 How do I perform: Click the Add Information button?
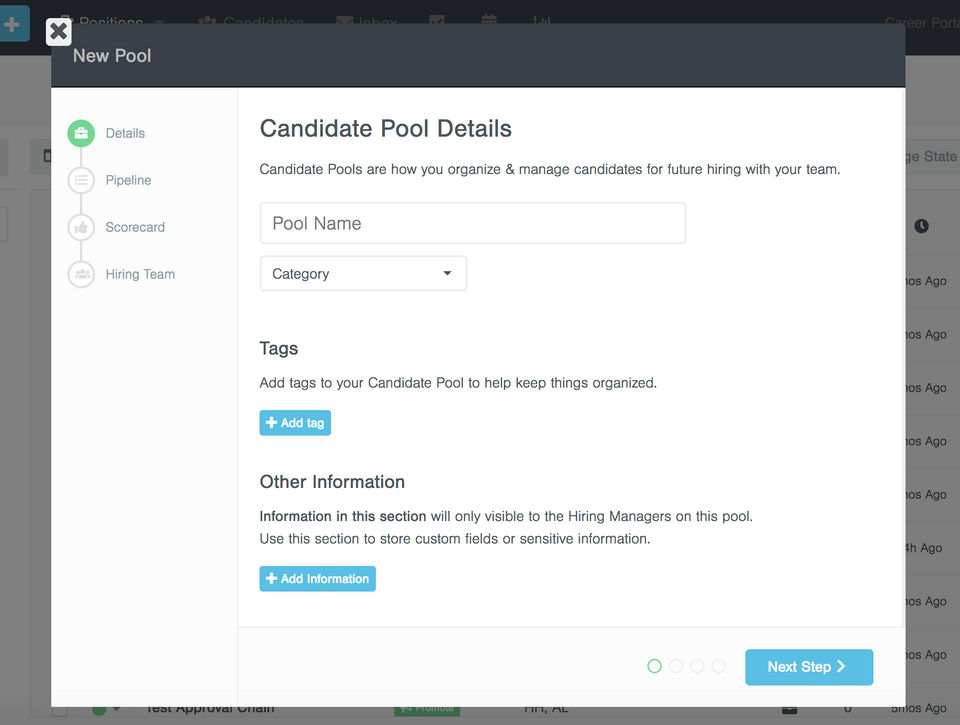point(317,579)
